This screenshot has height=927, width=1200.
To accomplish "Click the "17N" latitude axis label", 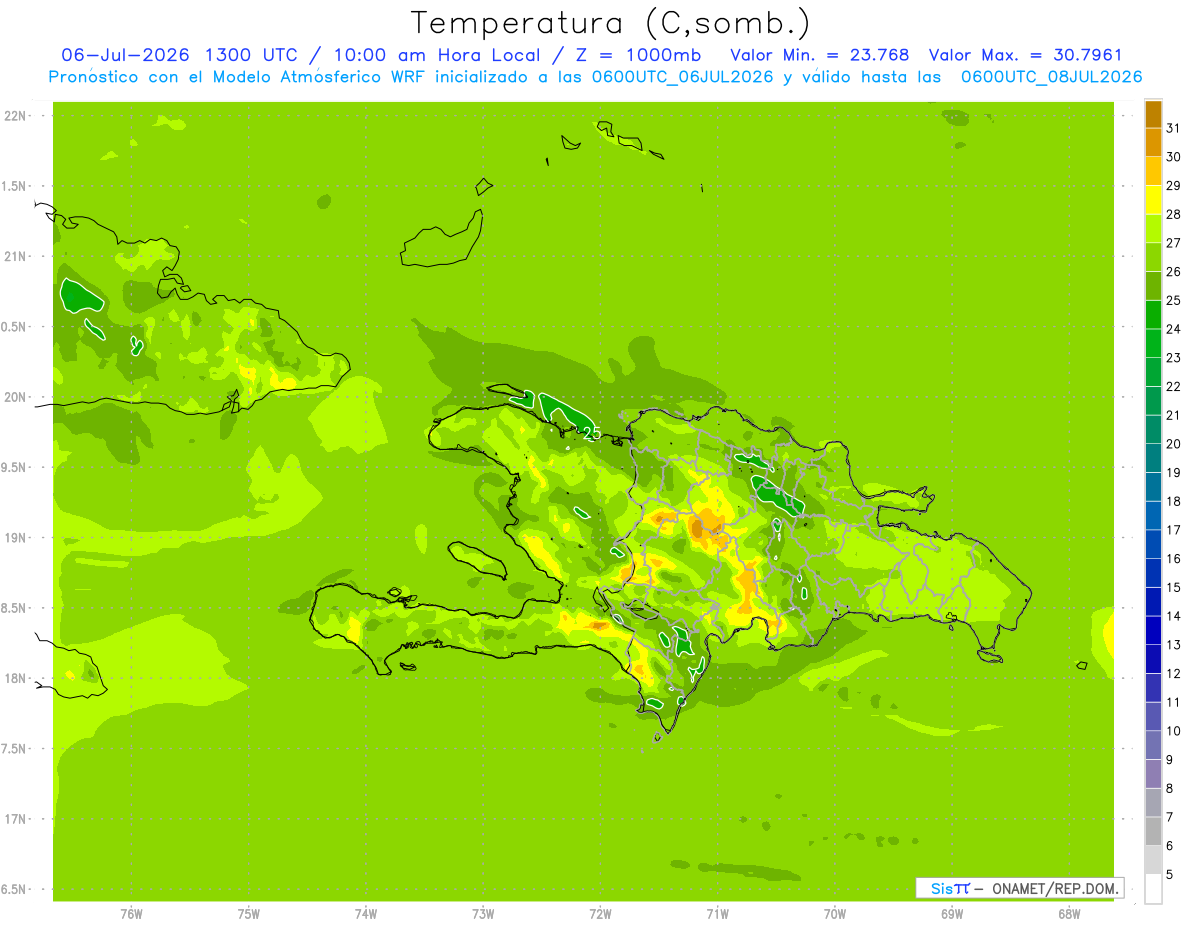I will coord(13,819).
